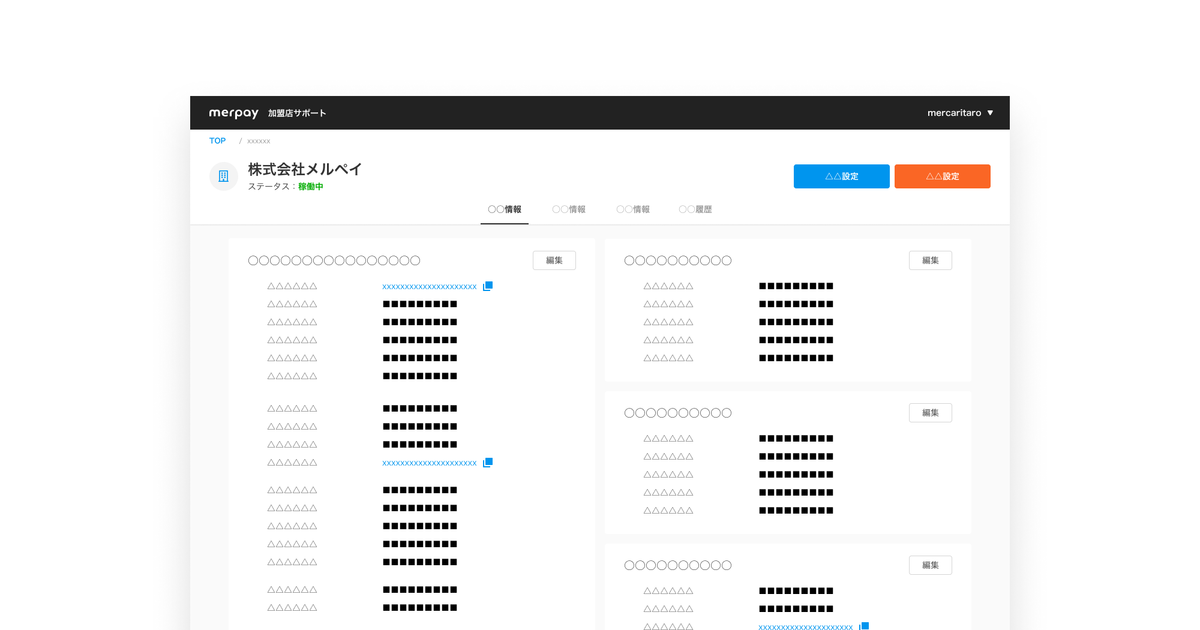The width and height of the screenshot is (1200, 630).
Task: Switch to the second 〇〇情報 tab
Action: pyautogui.click(x=569, y=210)
